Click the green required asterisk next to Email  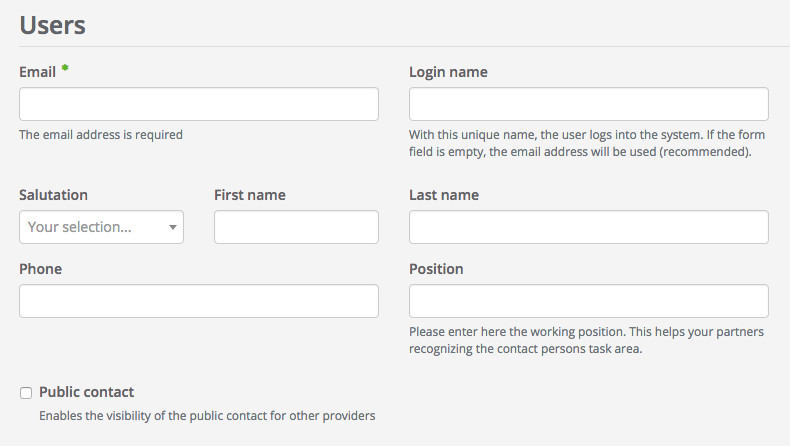[x=65, y=68]
